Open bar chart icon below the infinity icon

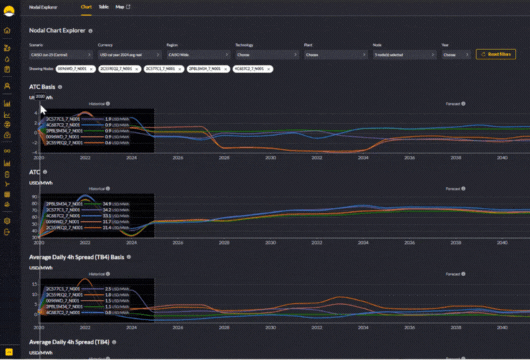coord(7,163)
